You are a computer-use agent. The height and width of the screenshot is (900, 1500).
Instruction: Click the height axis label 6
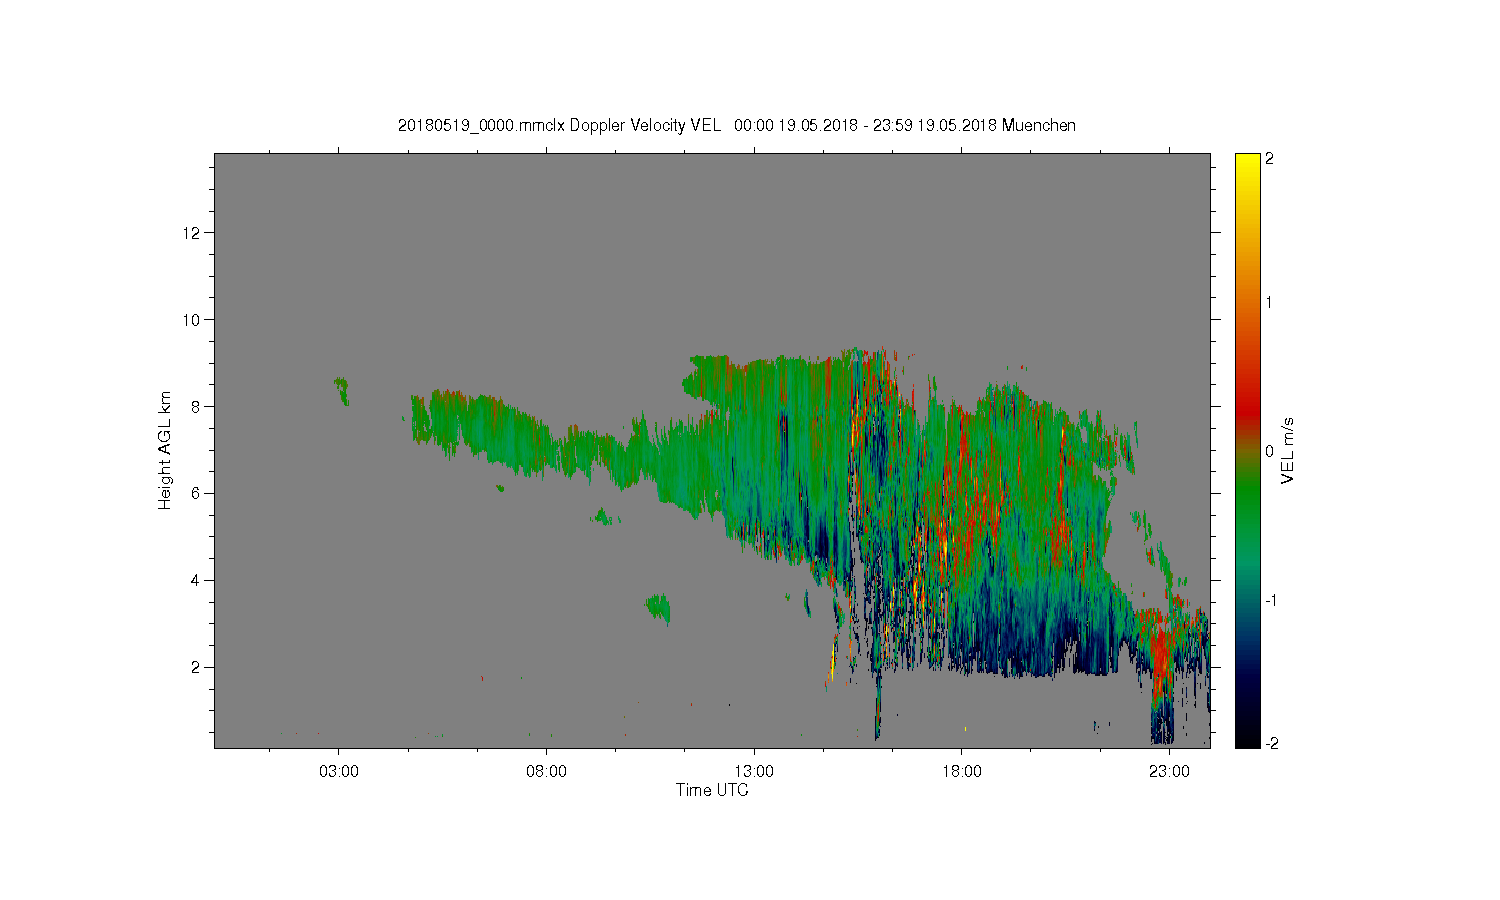coord(196,493)
